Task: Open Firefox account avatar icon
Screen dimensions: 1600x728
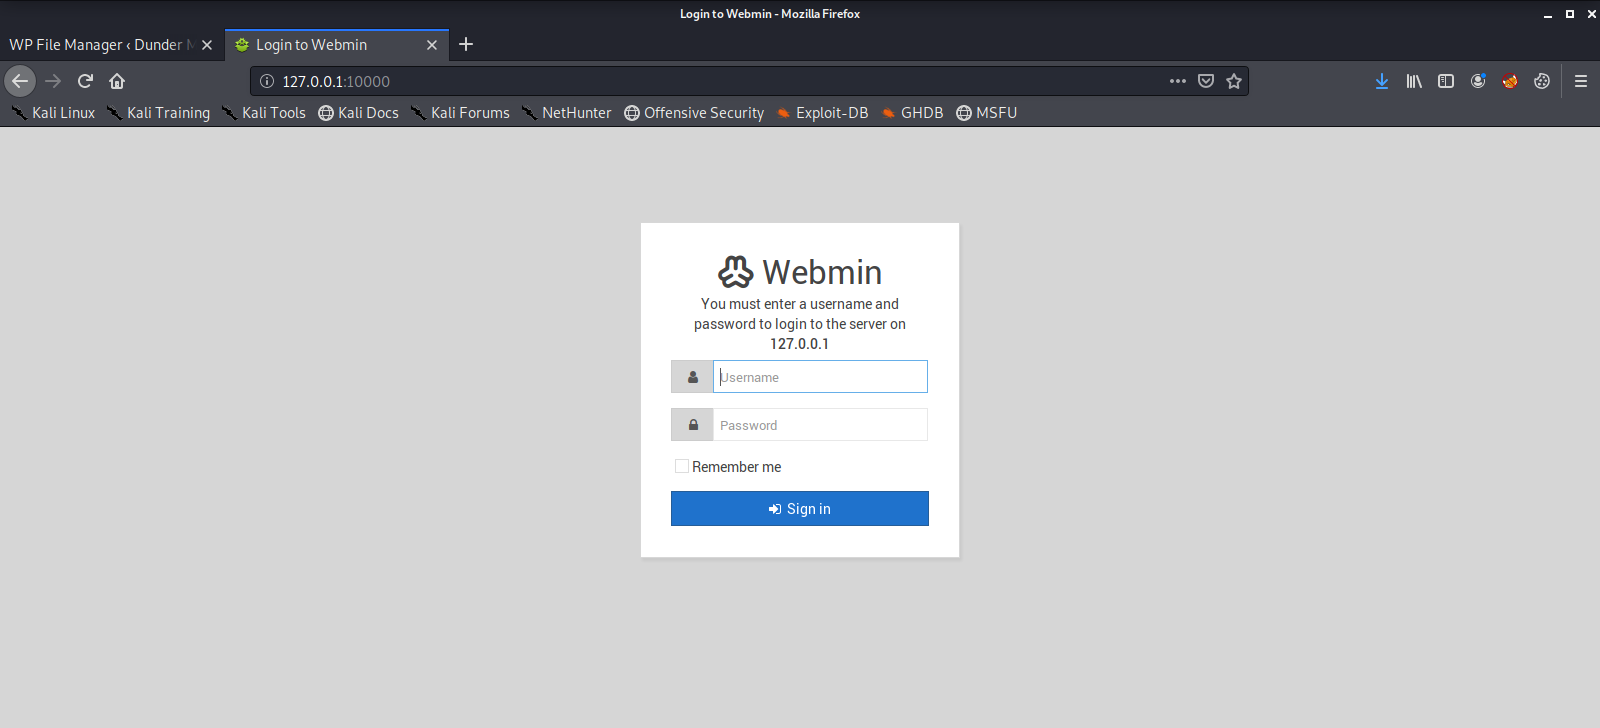Action: click(x=1478, y=81)
